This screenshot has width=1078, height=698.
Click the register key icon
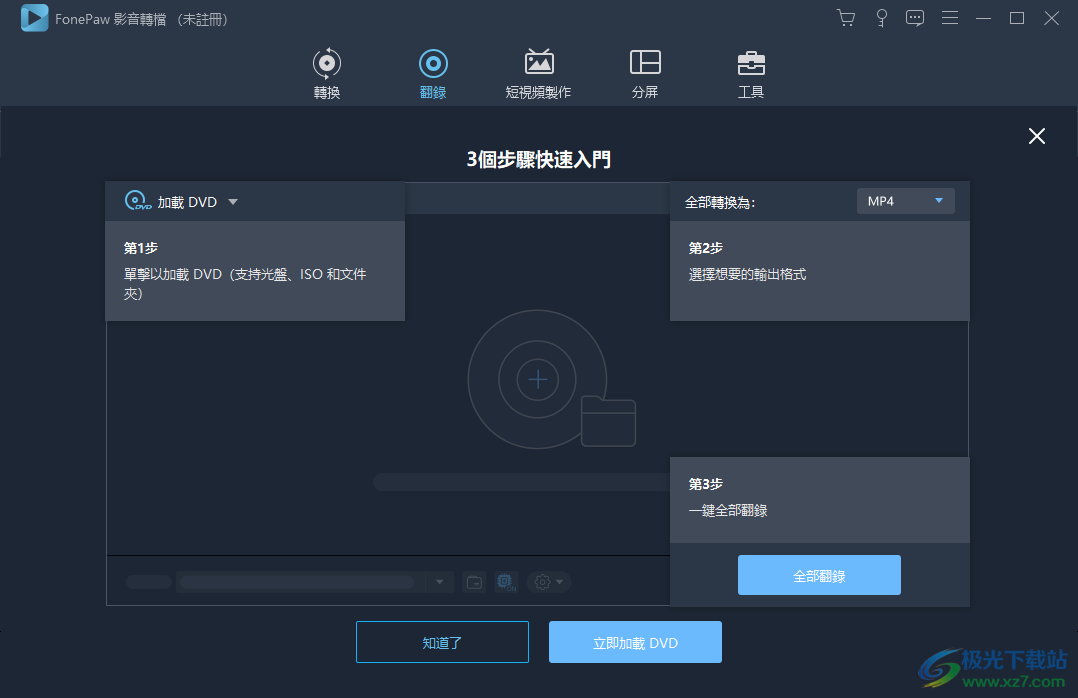coord(881,18)
